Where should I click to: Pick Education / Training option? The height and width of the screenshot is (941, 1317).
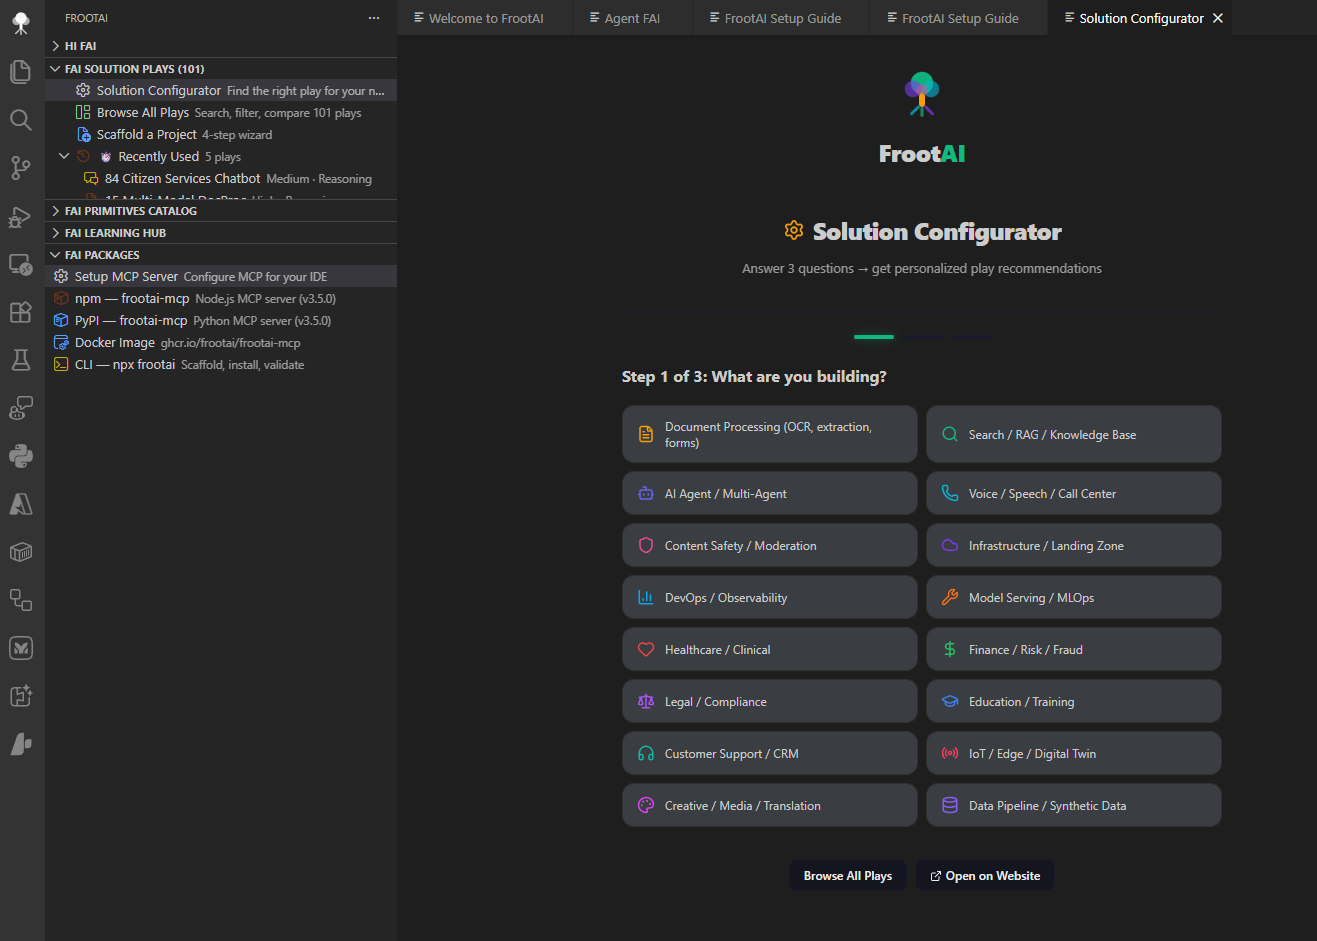click(1073, 701)
